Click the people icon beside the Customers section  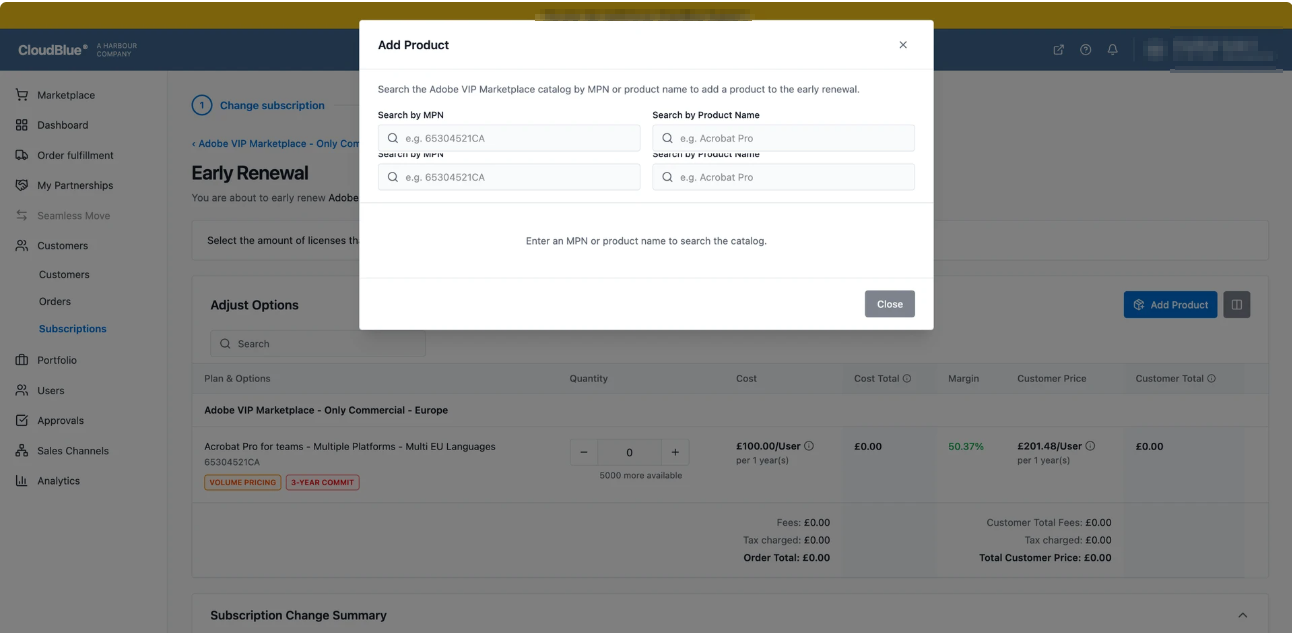pos(22,245)
